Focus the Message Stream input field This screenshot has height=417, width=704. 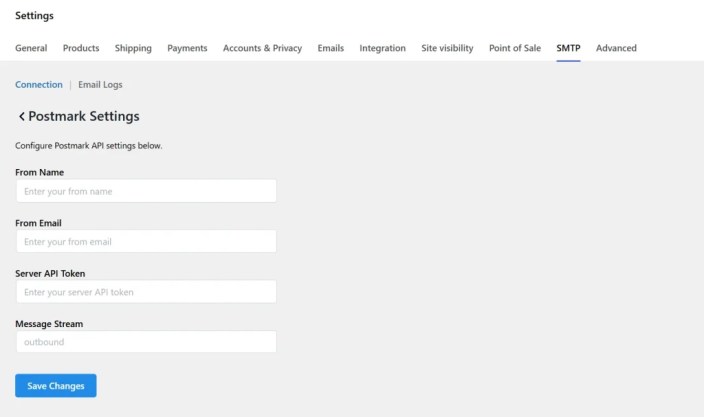click(x=146, y=342)
